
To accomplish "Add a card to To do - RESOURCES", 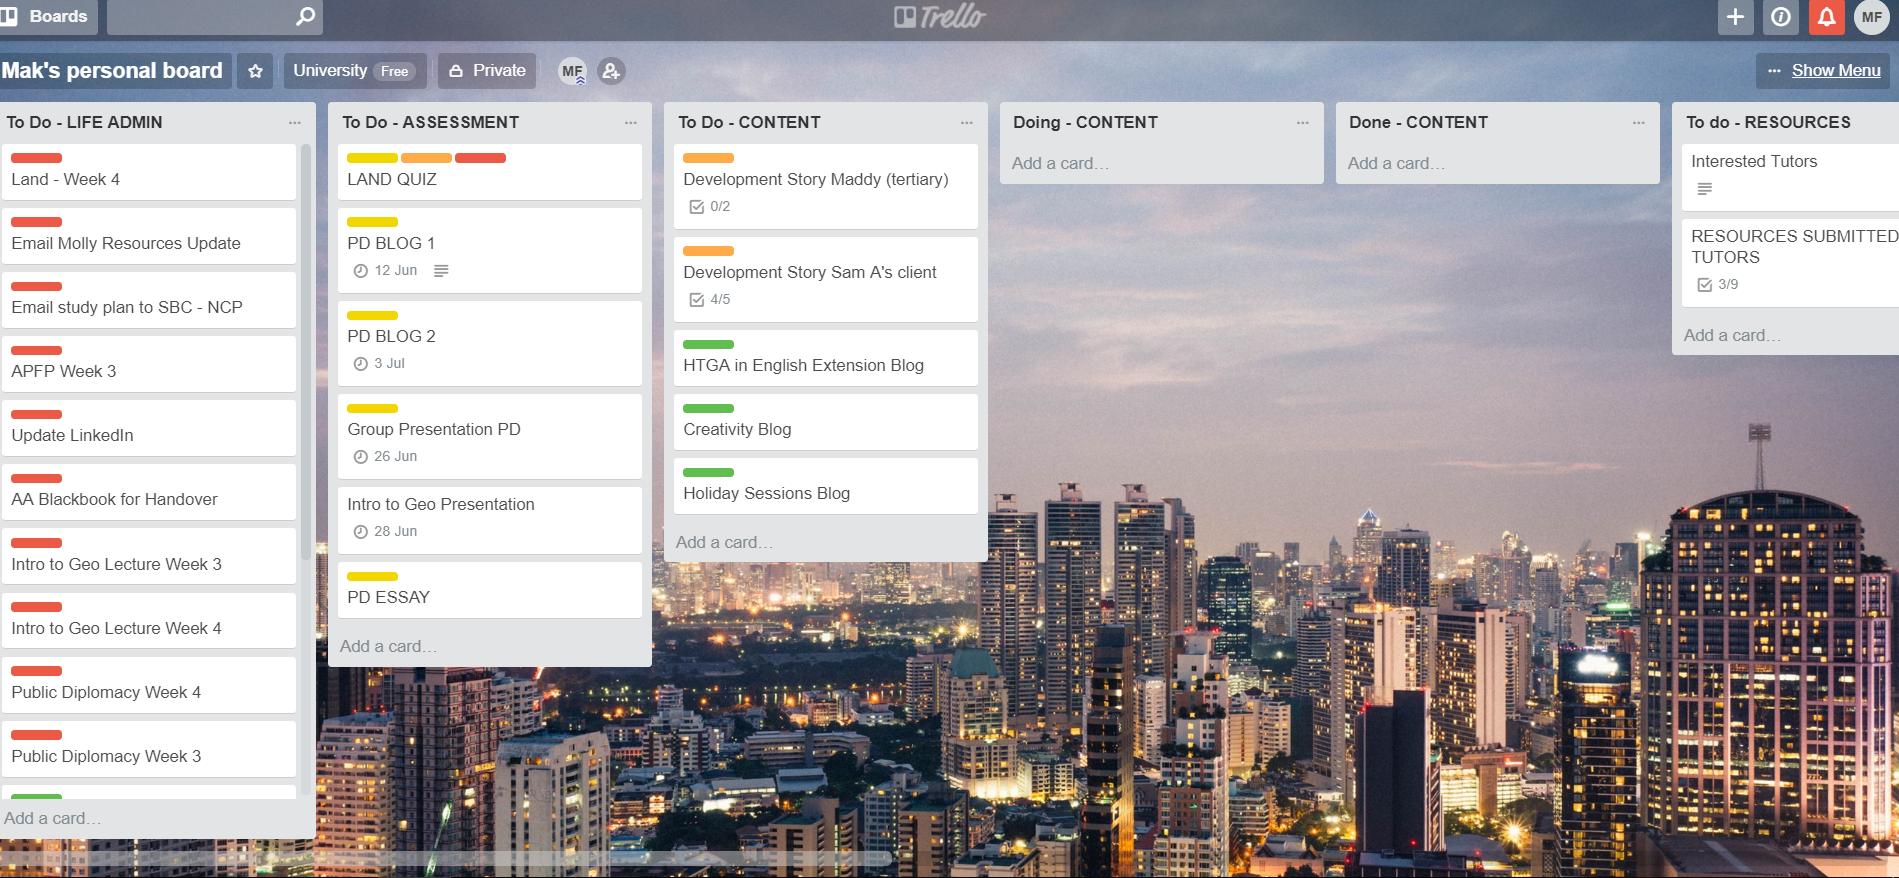I will click(x=1732, y=335).
